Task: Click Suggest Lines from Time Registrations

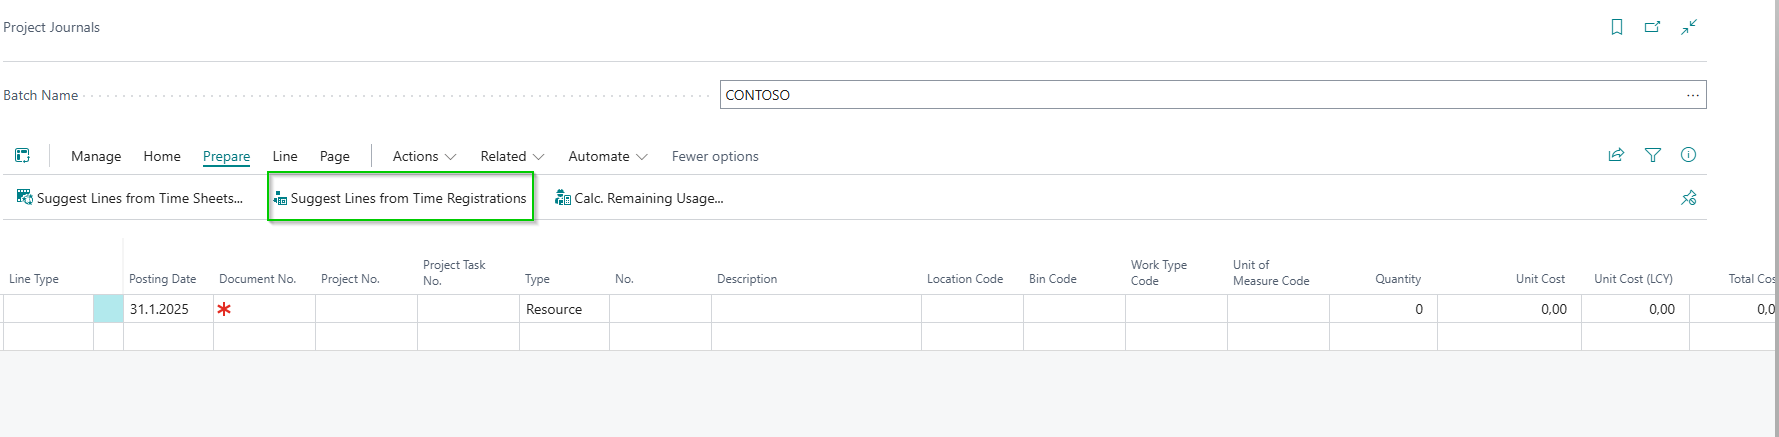Action: (x=400, y=198)
